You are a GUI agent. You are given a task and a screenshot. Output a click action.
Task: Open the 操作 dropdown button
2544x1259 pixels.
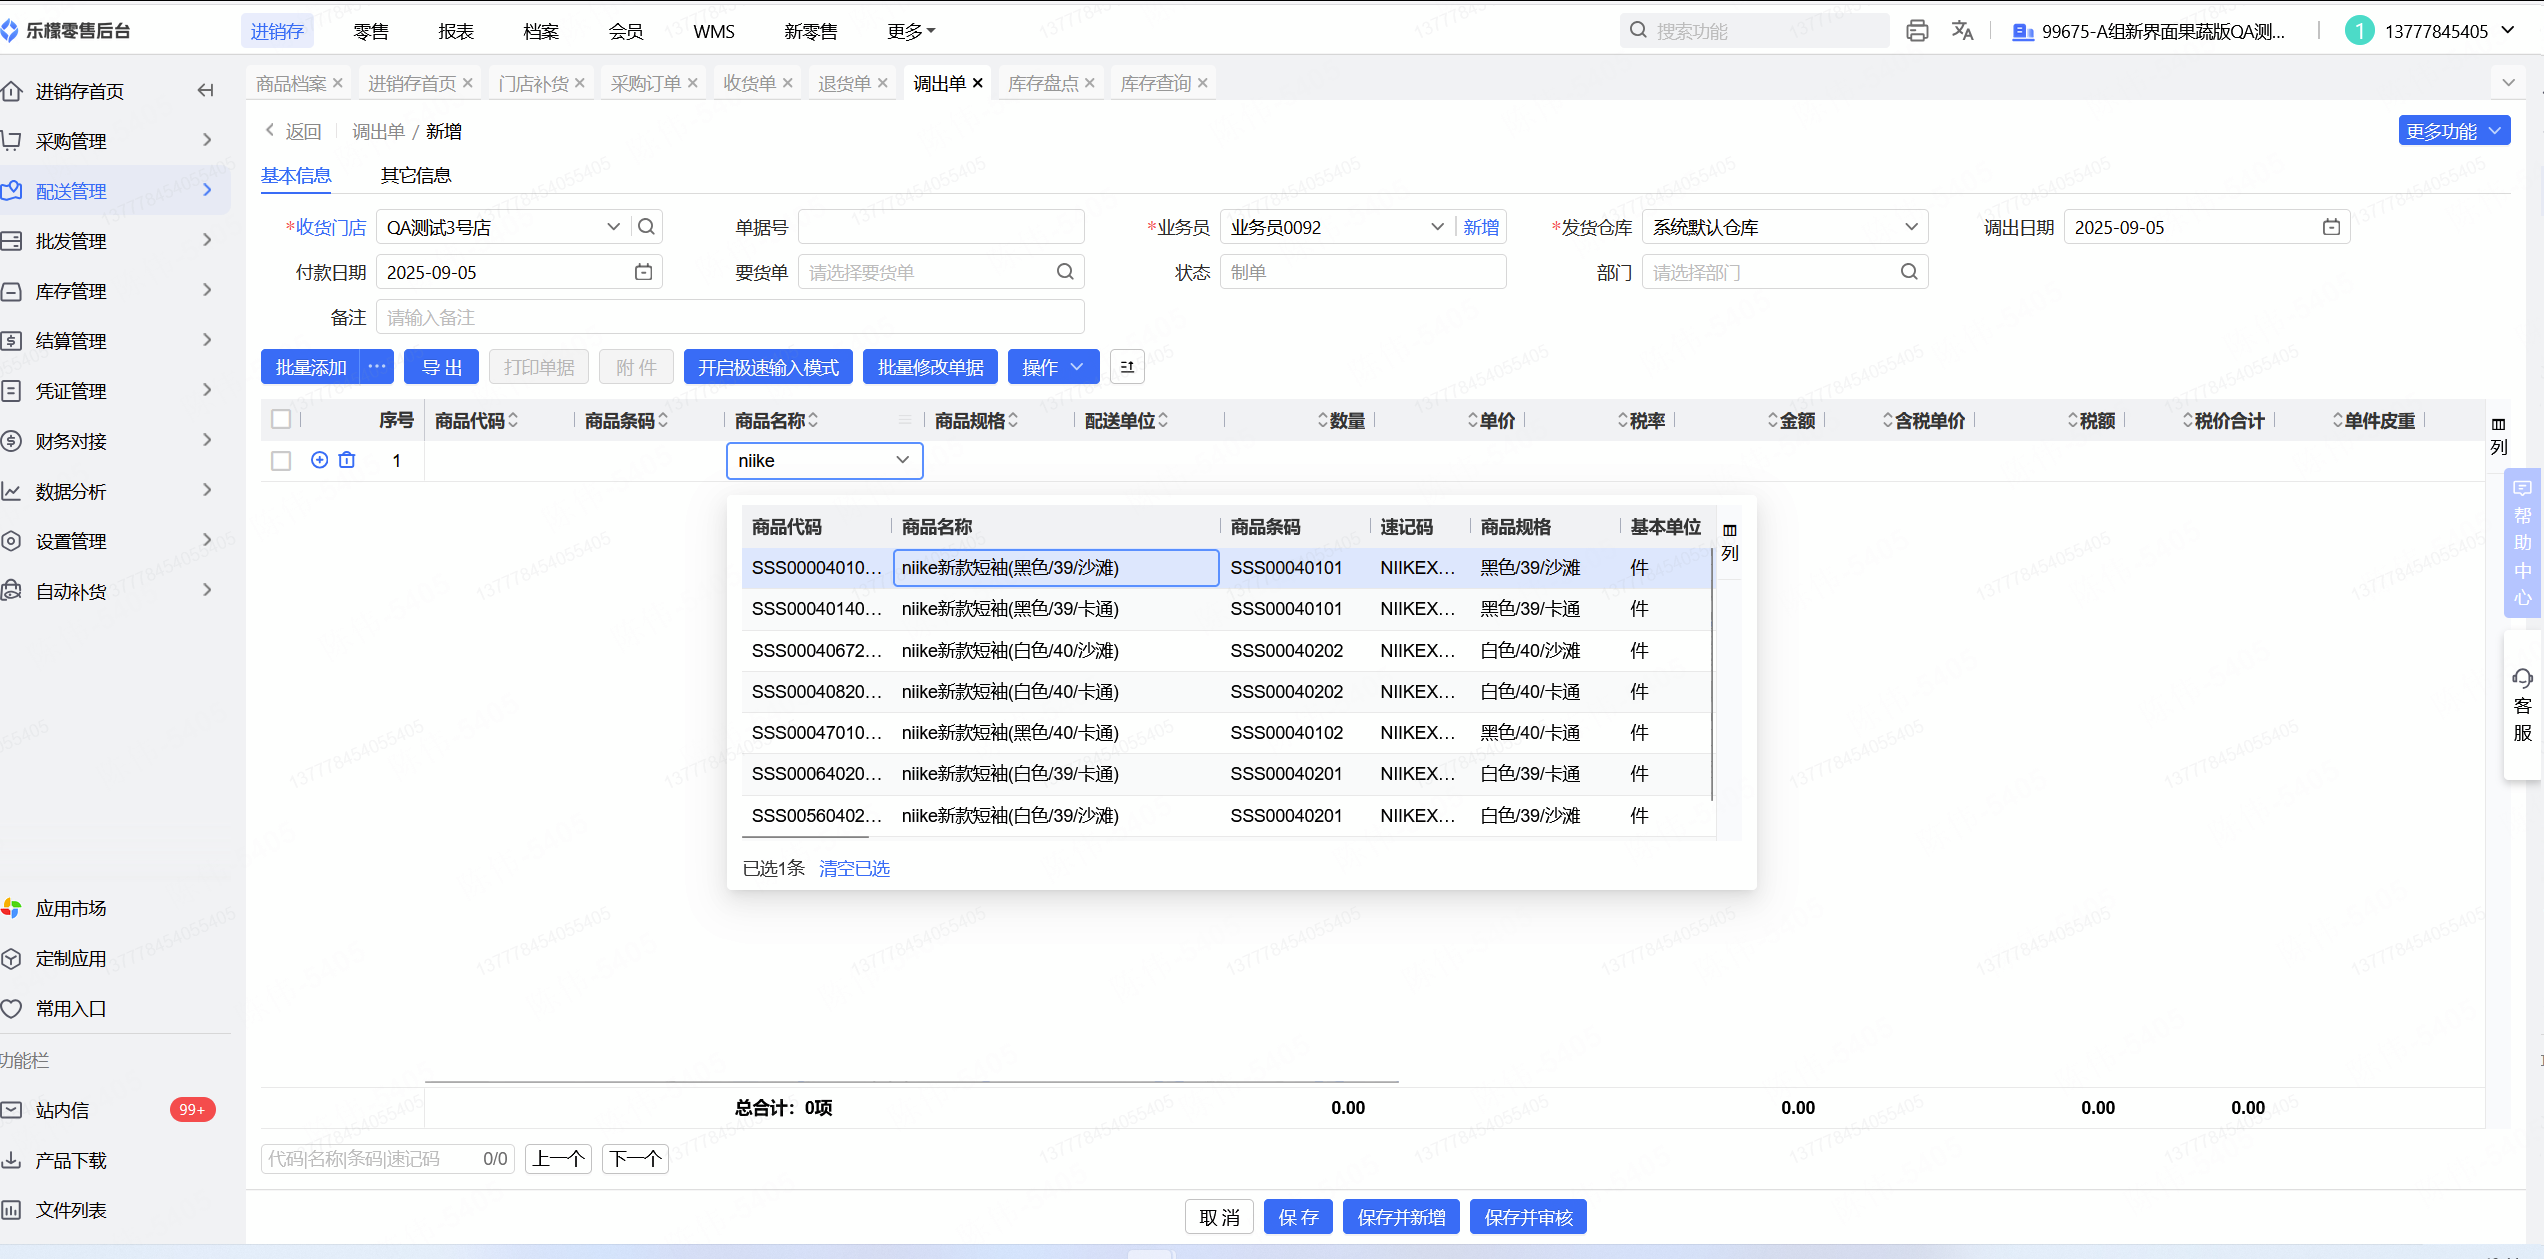pyautogui.click(x=1053, y=367)
